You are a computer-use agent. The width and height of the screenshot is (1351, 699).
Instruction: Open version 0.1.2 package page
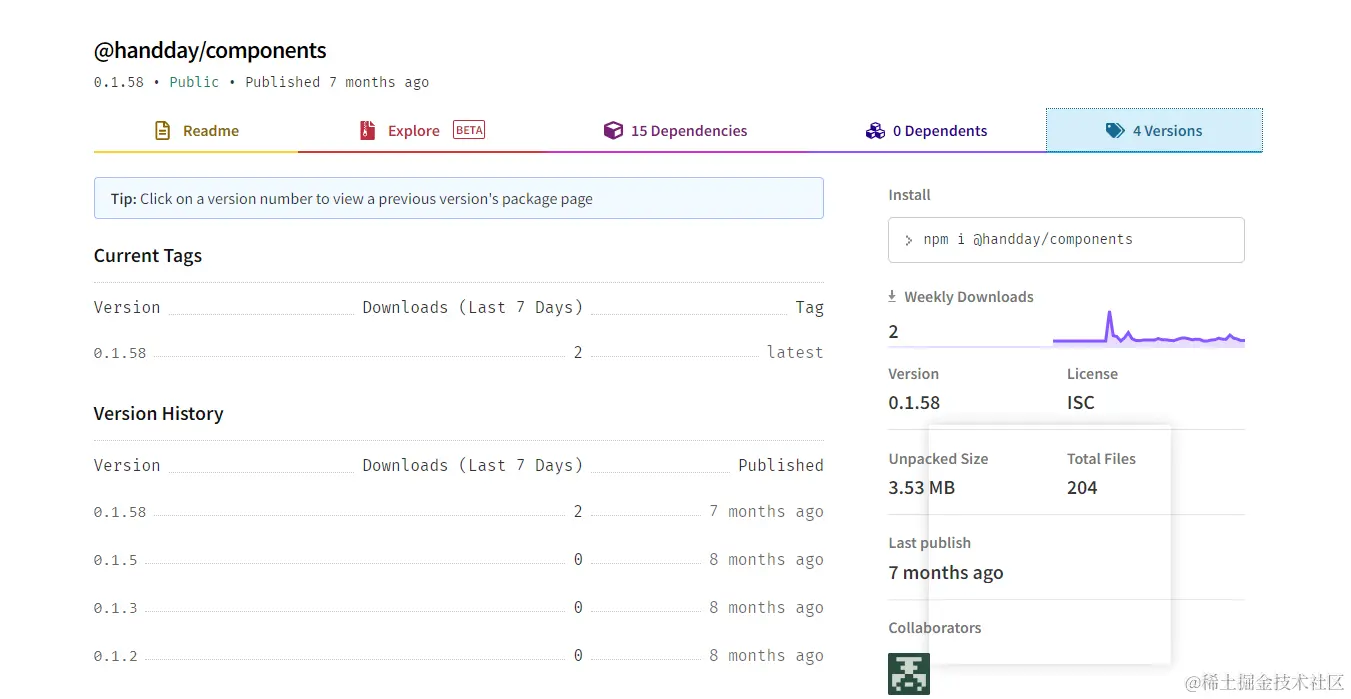(116, 656)
